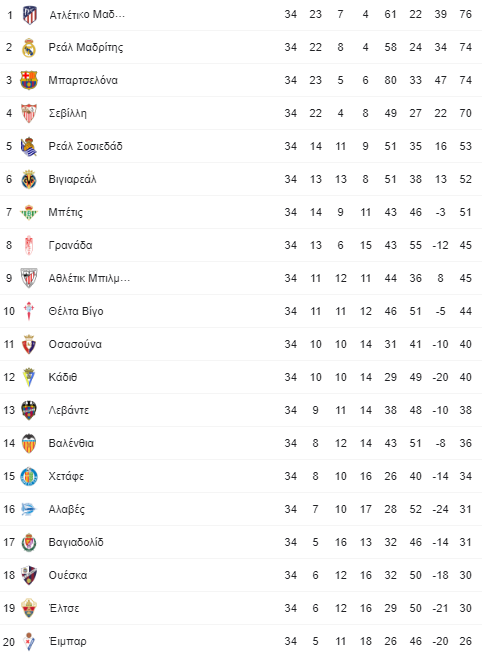Open the Ουέσκα team link
This screenshot has width=482, height=657.
68,575
